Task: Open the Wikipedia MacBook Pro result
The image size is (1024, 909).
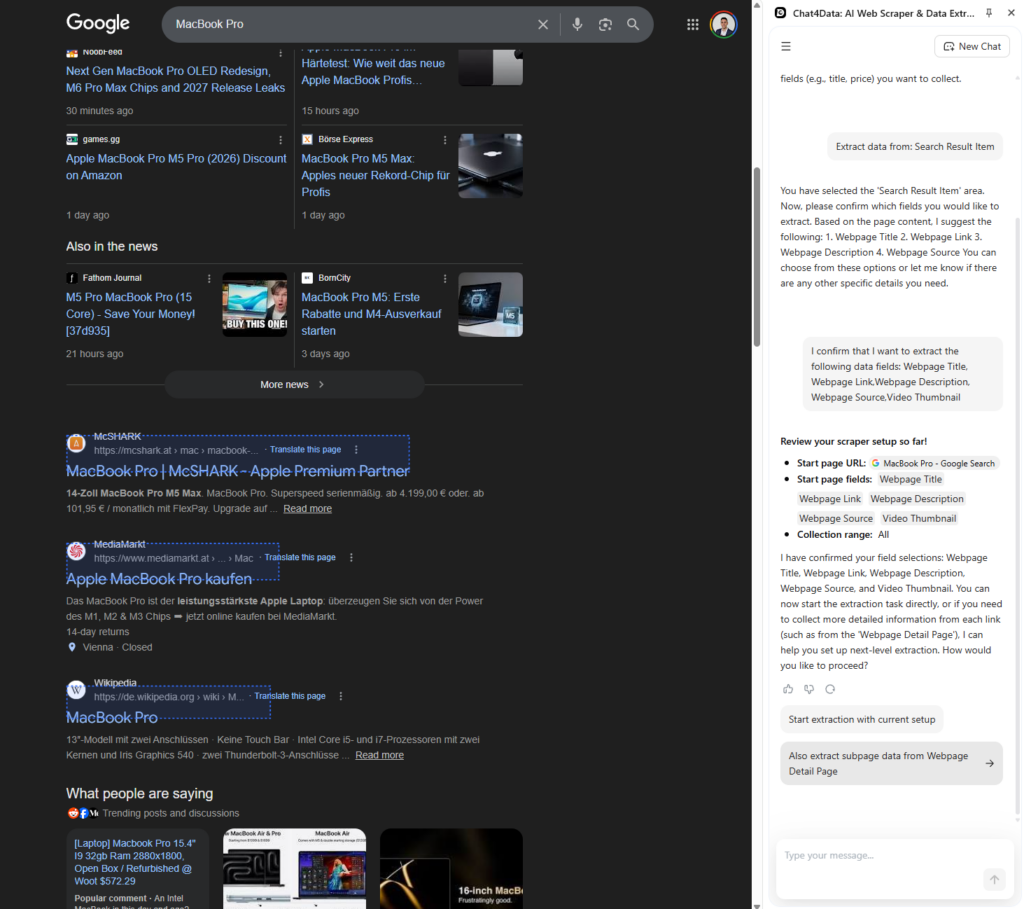Action: pos(112,717)
